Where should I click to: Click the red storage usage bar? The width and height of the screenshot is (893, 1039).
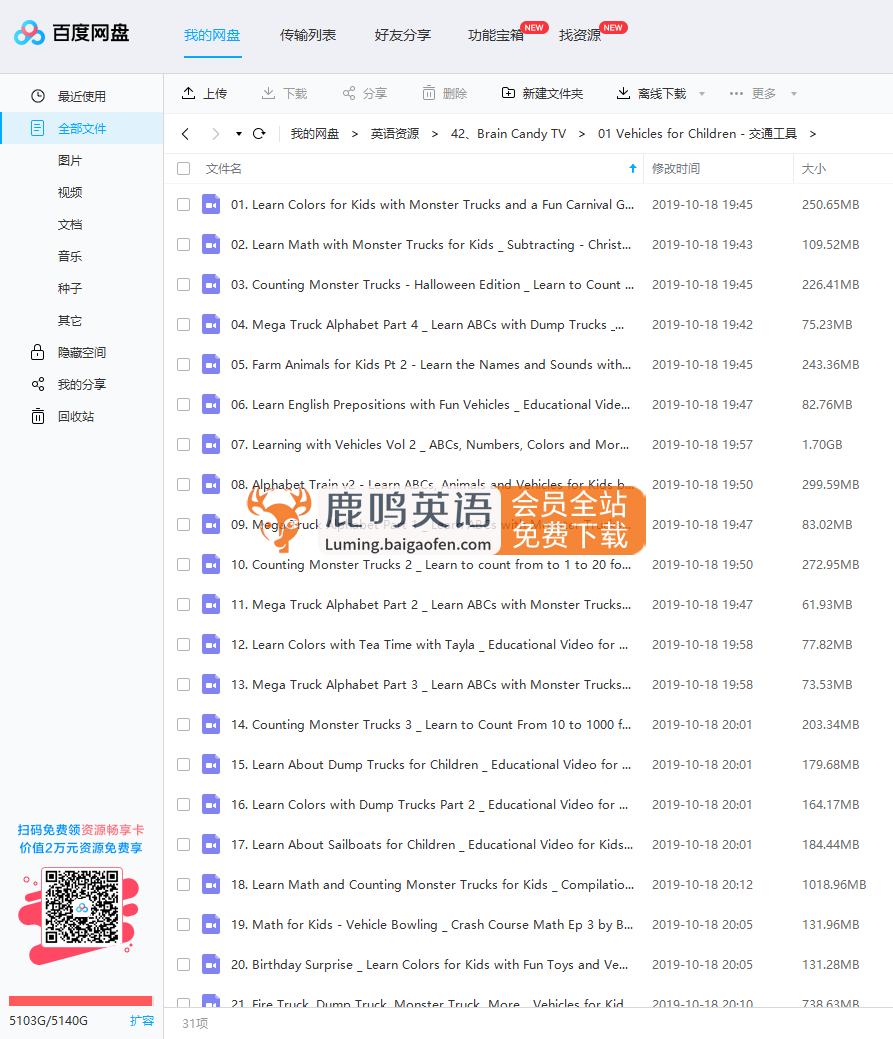(80, 1001)
